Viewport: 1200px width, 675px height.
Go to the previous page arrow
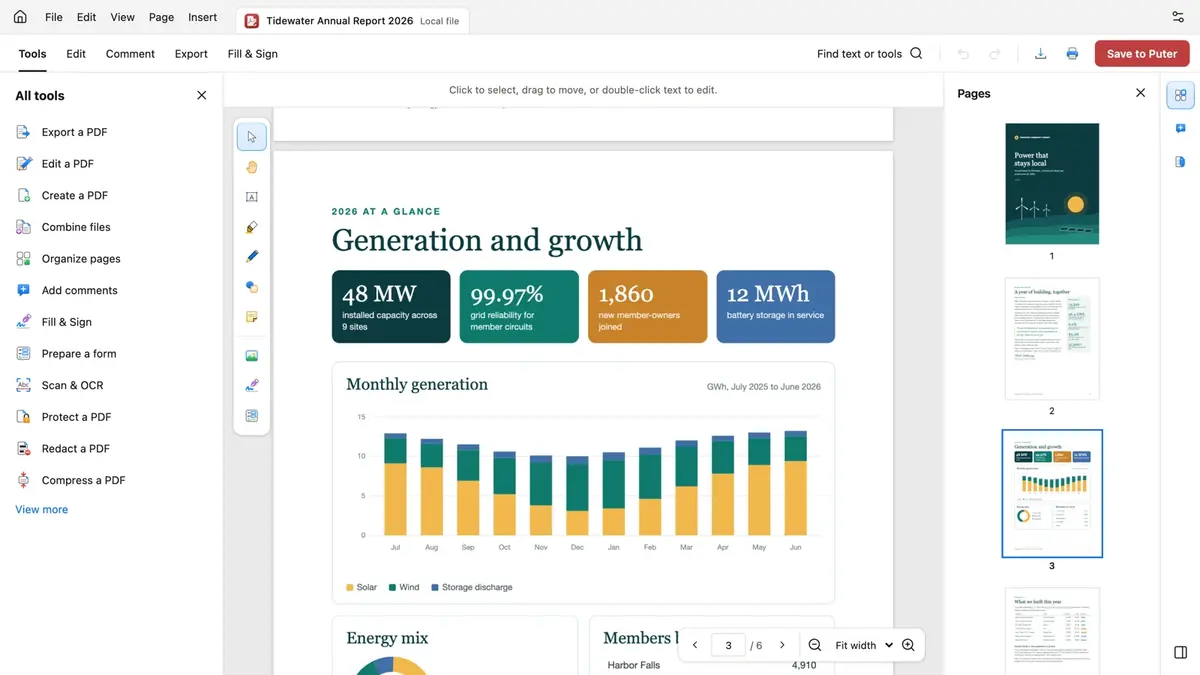point(695,645)
